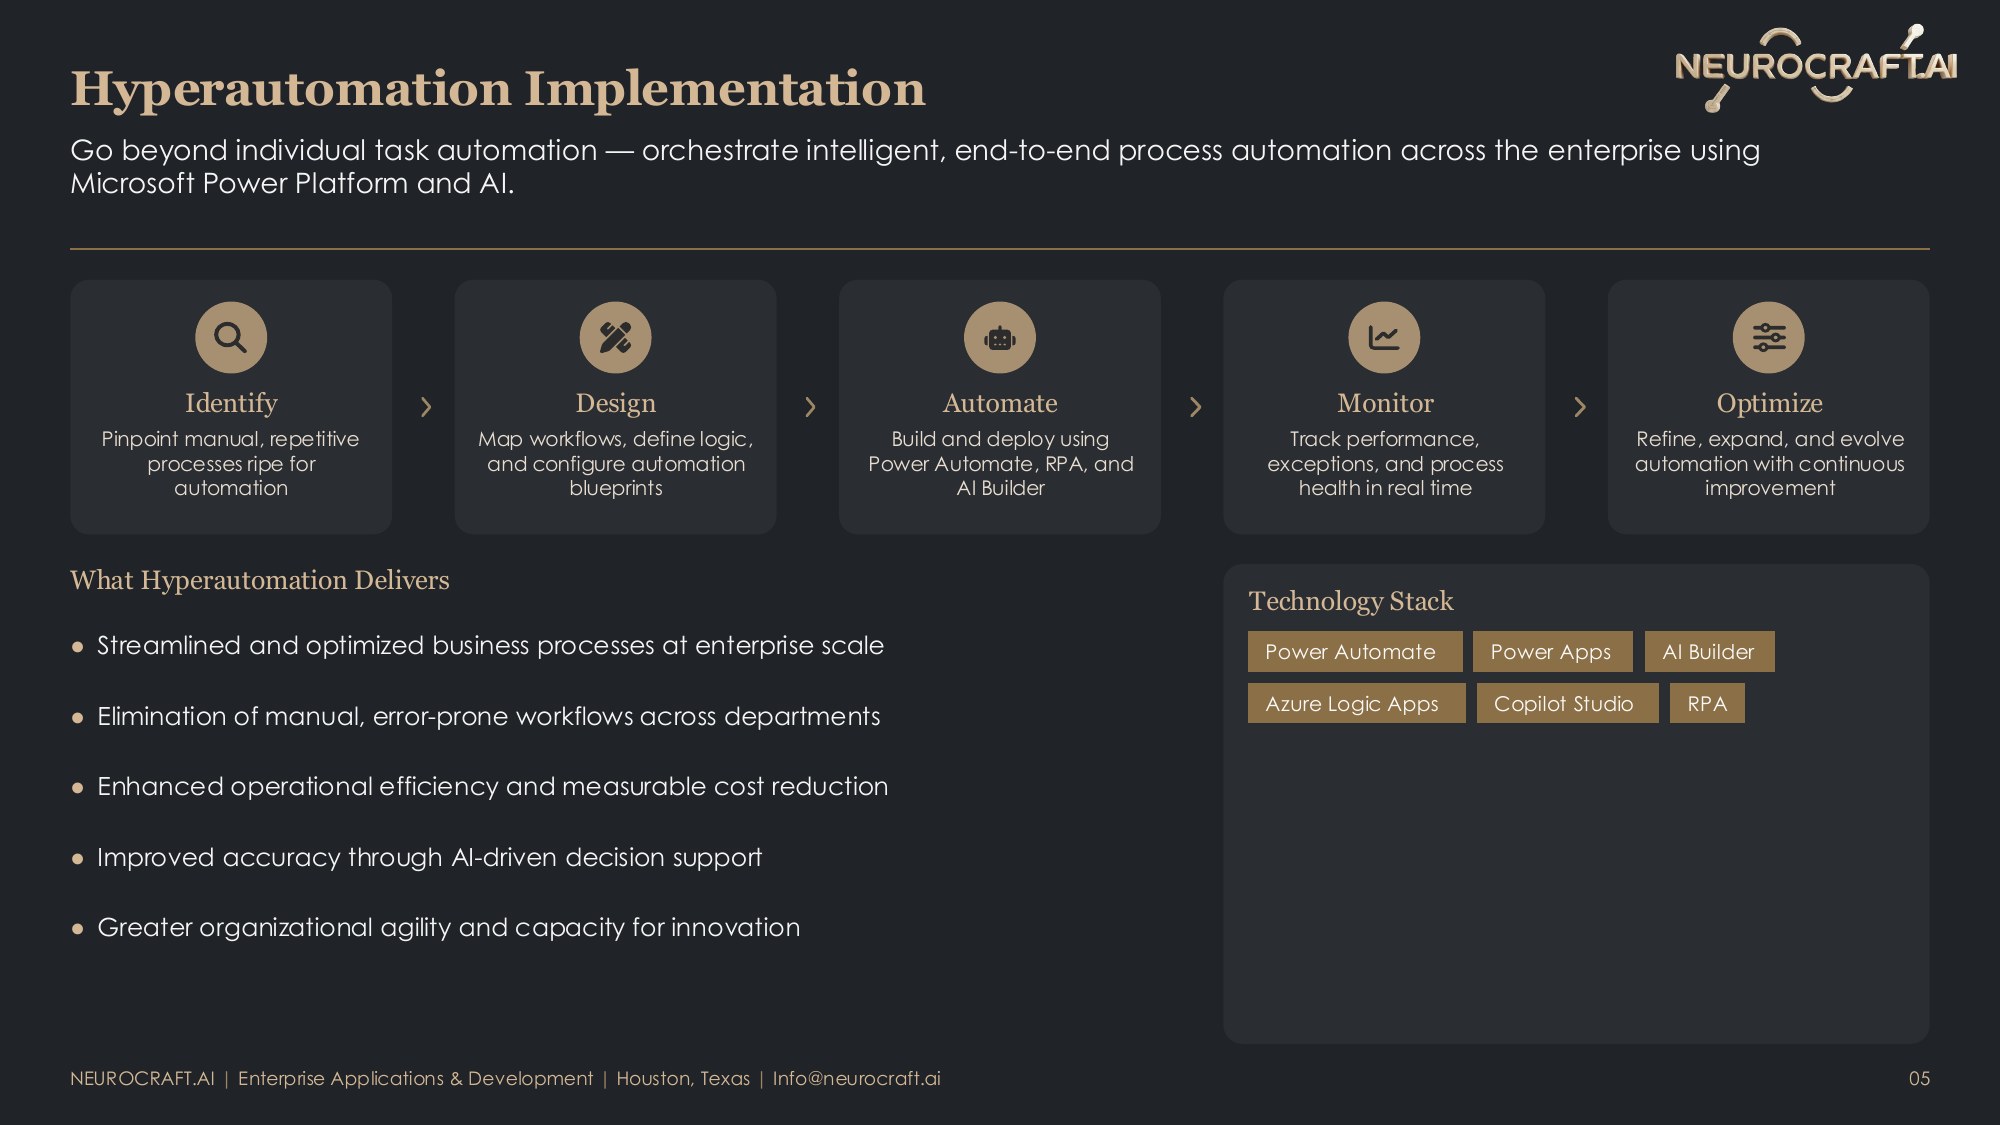
Task: Click the Optimize step heading
Action: tap(1769, 403)
